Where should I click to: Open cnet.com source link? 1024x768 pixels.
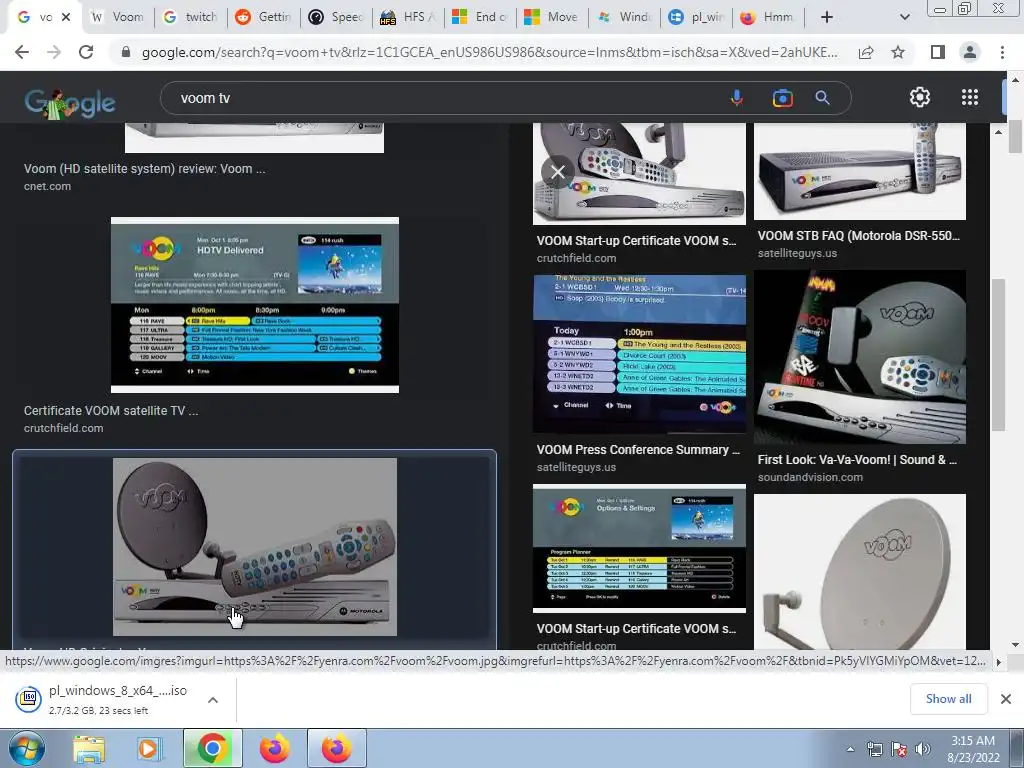47,186
